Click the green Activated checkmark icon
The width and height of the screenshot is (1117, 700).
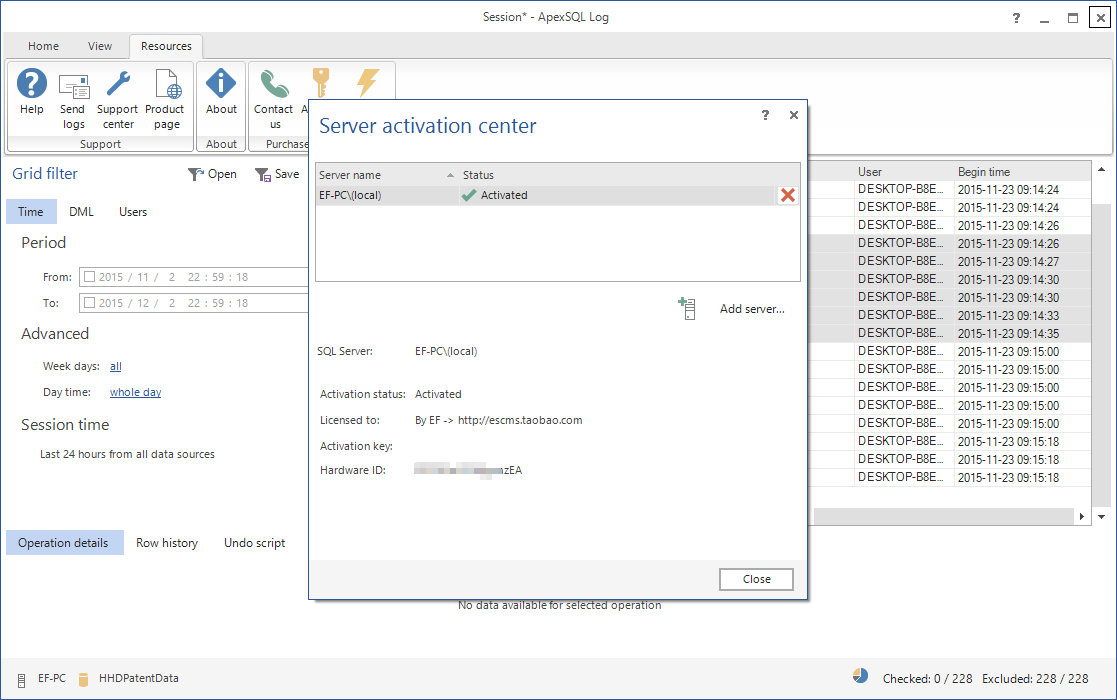(x=469, y=195)
